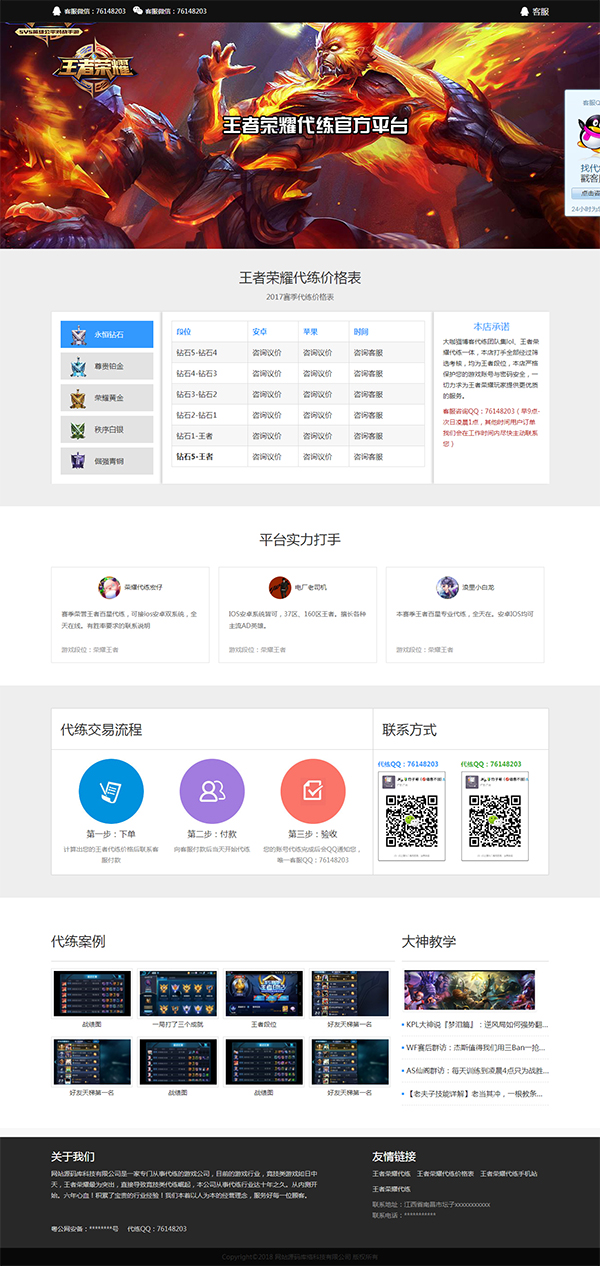
Task: Click the QQ penguin in floating support widget
Action: coord(591,134)
